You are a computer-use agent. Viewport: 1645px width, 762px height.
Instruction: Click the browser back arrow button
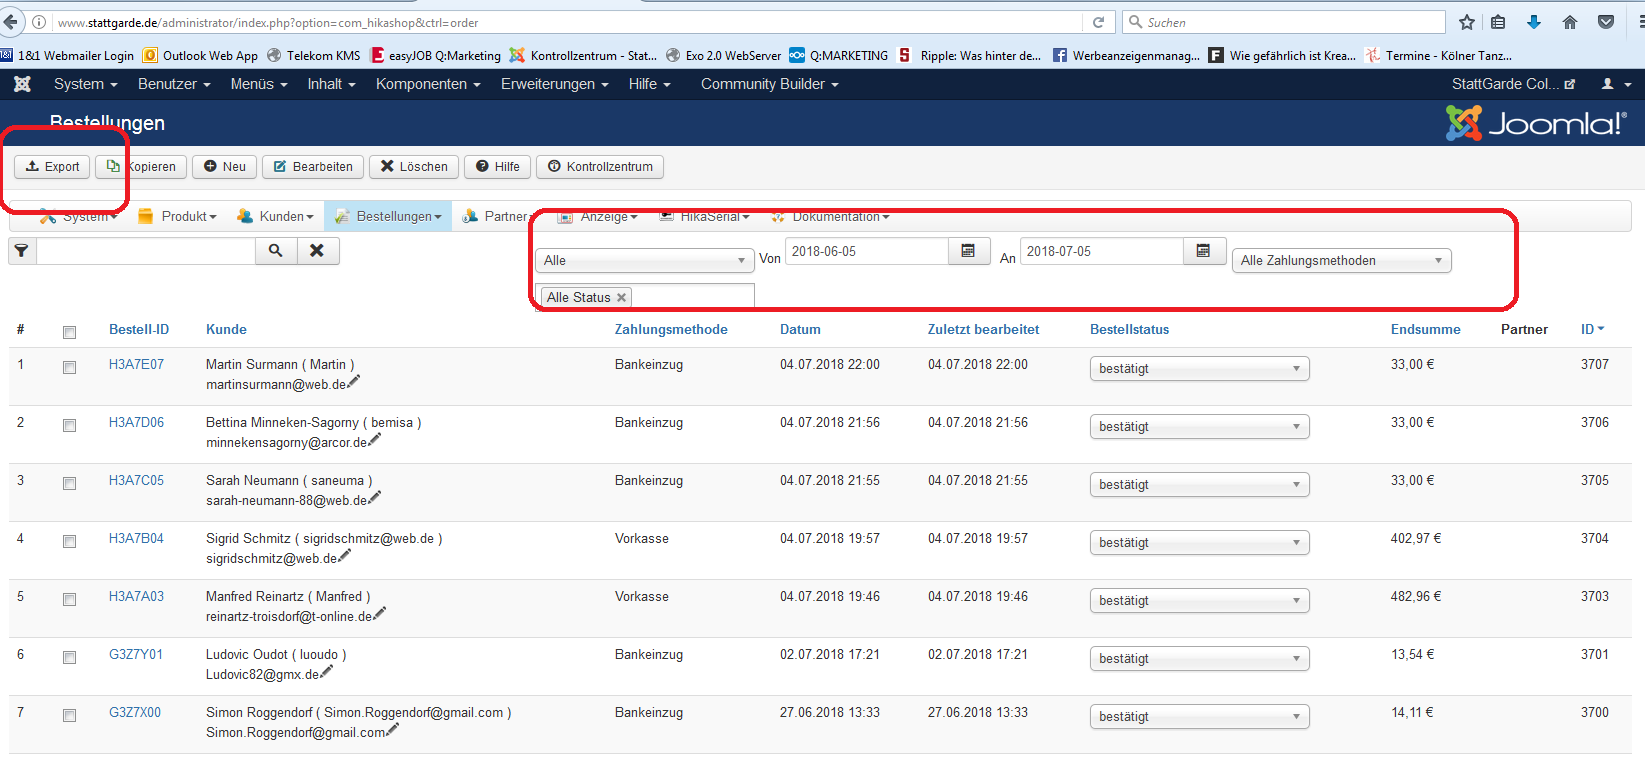point(11,22)
